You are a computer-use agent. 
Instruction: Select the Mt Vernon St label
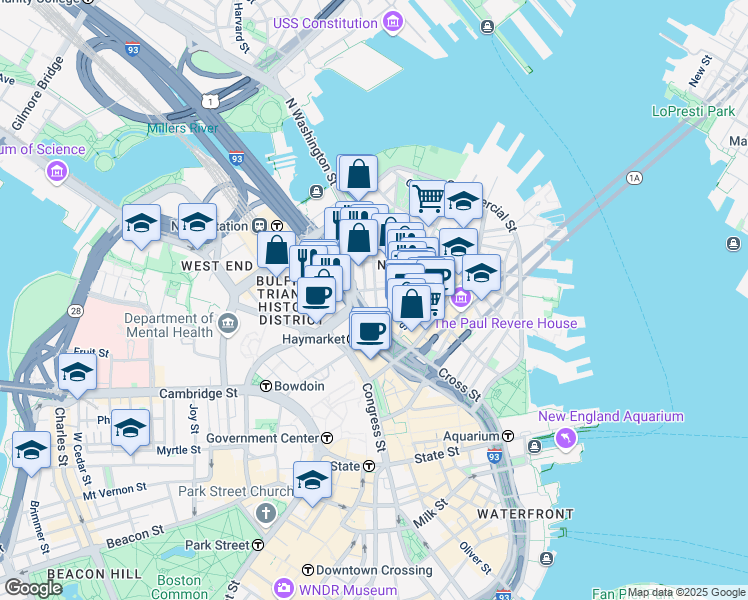(x=115, y=491)
